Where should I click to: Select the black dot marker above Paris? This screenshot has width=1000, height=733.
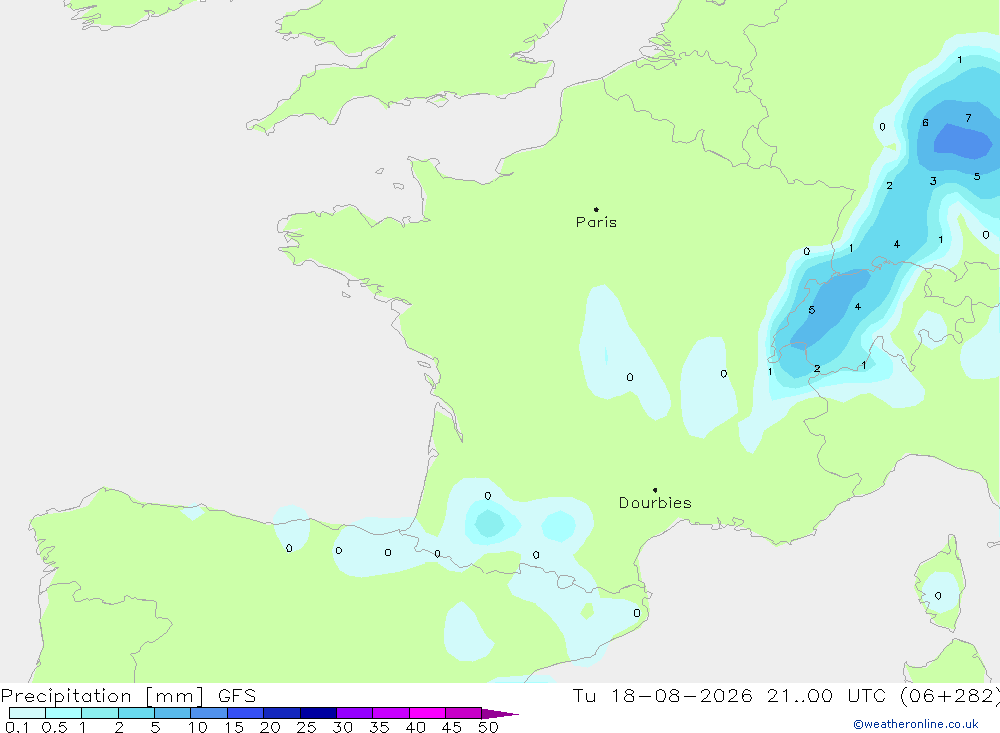tap(596, 209)
